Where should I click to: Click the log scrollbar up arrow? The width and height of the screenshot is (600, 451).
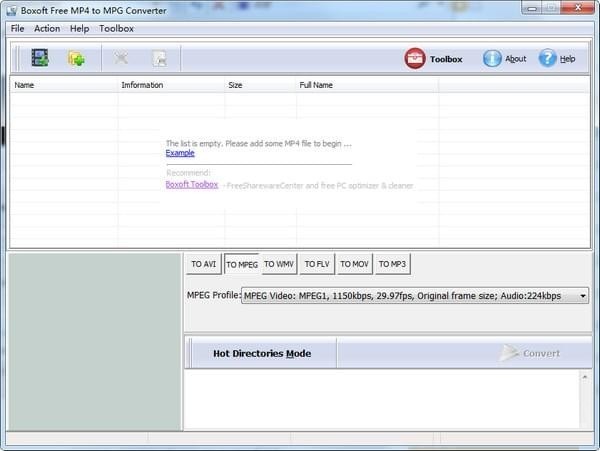[585, 377]
